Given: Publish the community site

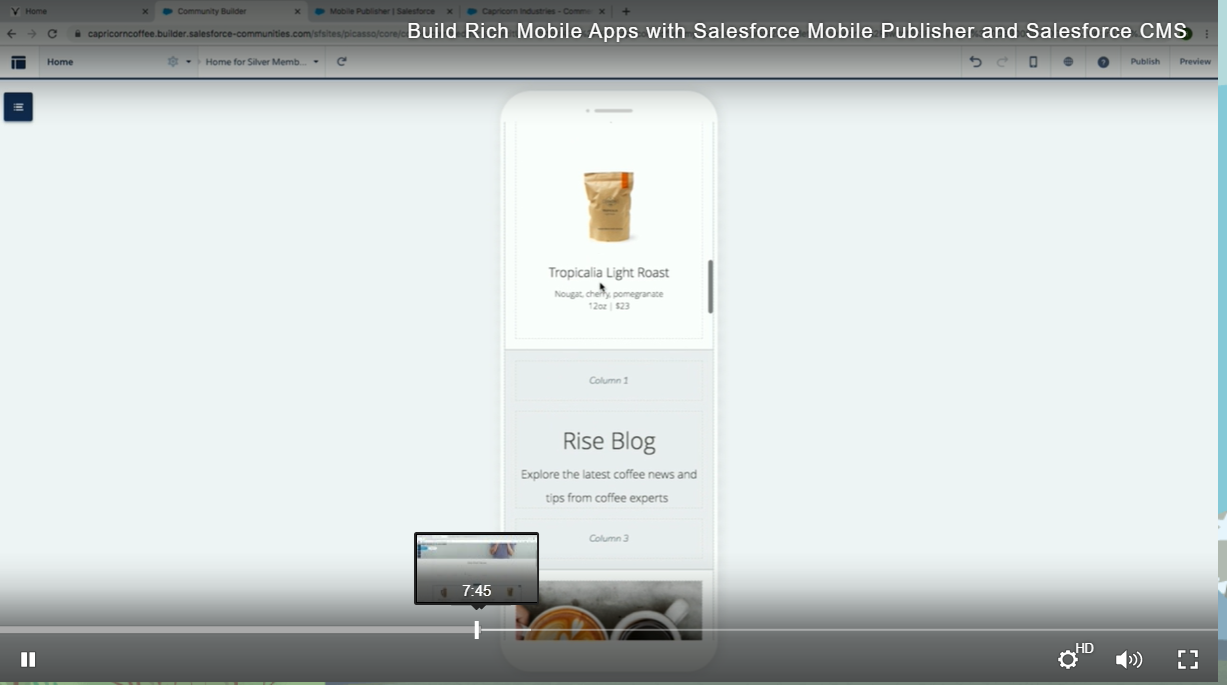Looking at the screenshot, I should (x=1145, y=62).
